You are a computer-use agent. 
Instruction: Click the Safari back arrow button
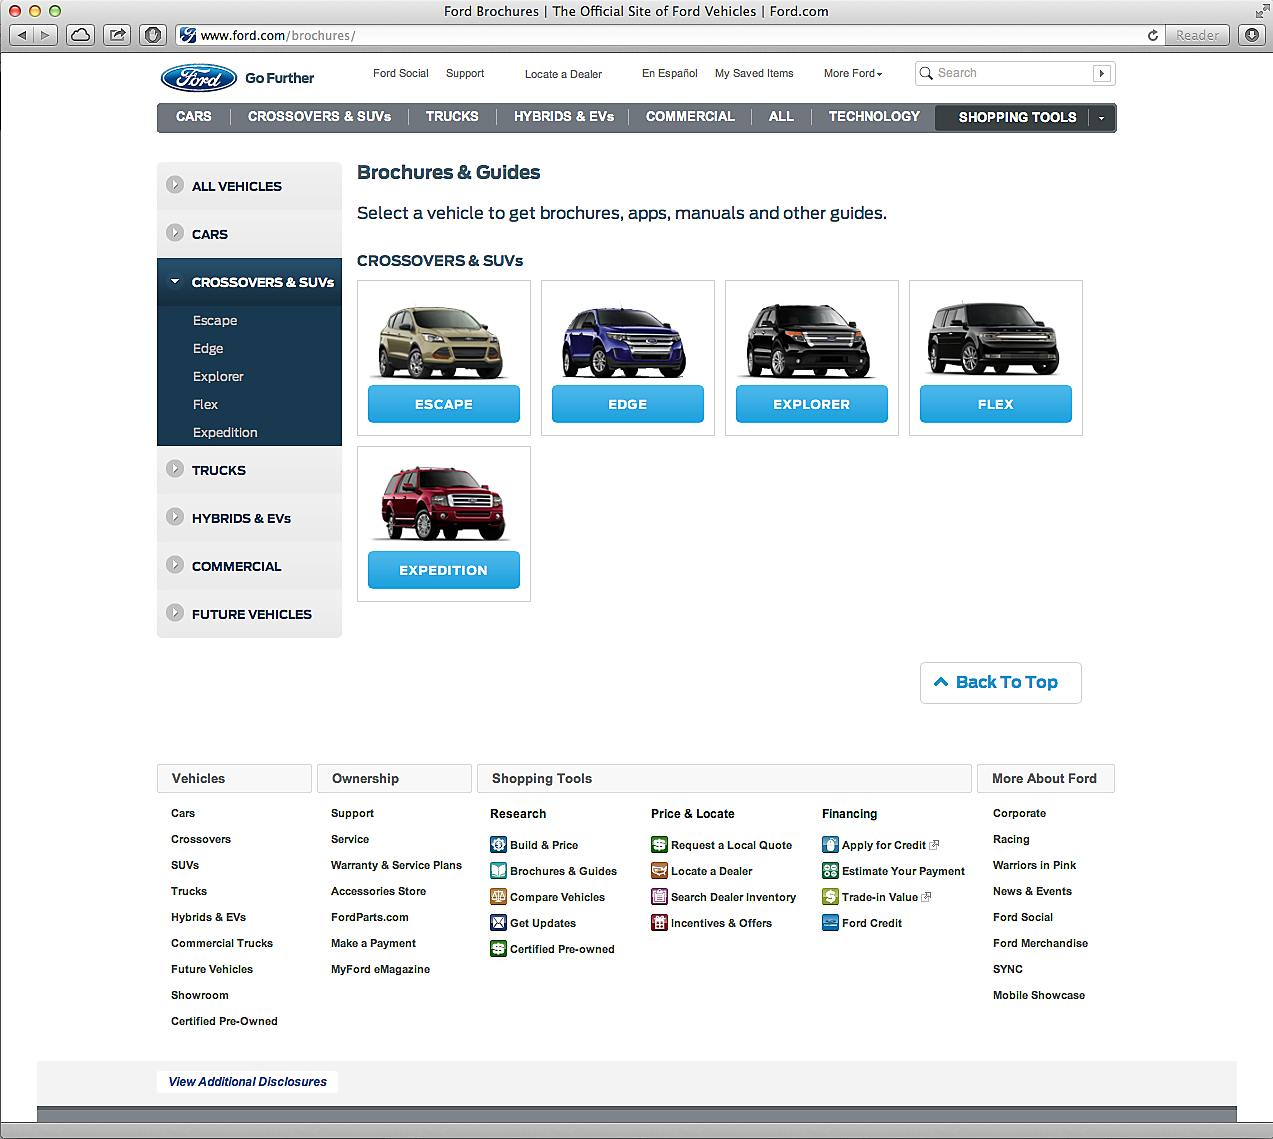pyautogui.click(x=22, y=35)
